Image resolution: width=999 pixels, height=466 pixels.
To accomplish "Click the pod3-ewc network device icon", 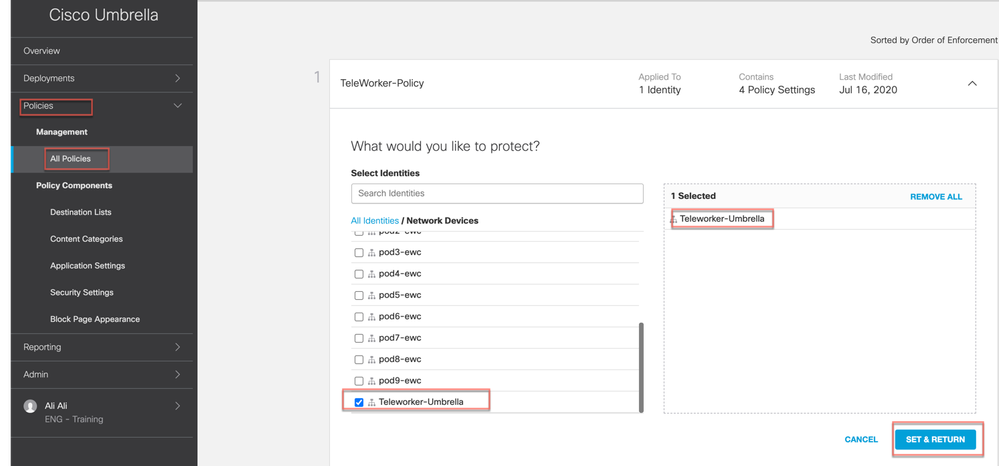I will pyautogui.click(x=371, y=253).
